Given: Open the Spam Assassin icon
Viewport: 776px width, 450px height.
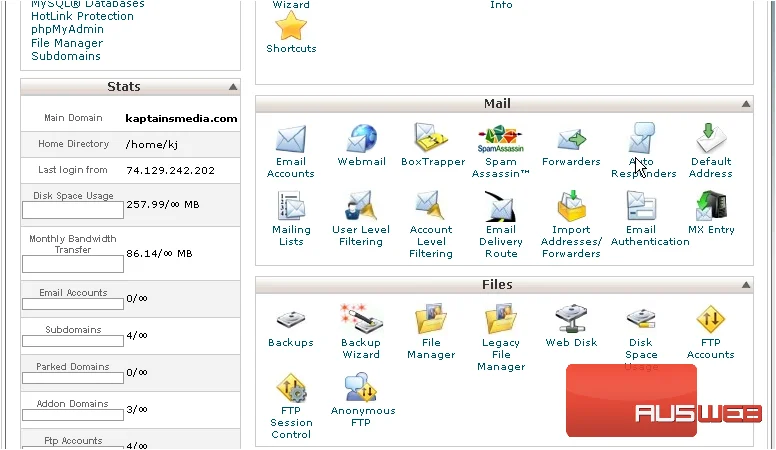Looking at the screenshot, I should 500,140.
